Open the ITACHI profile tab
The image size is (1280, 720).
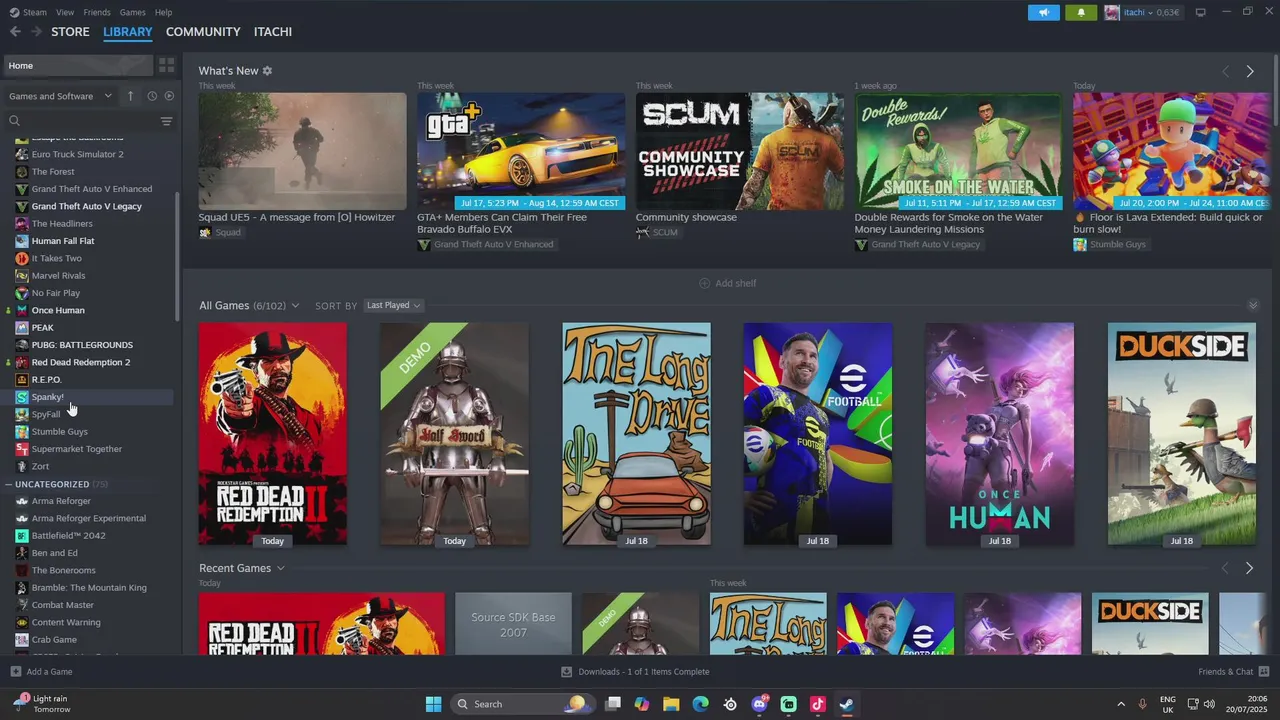(x=273, y=32)
